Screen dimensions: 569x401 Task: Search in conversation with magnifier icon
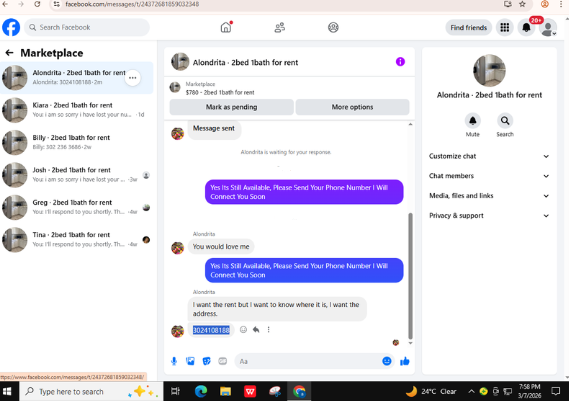(x=505, y=121)
